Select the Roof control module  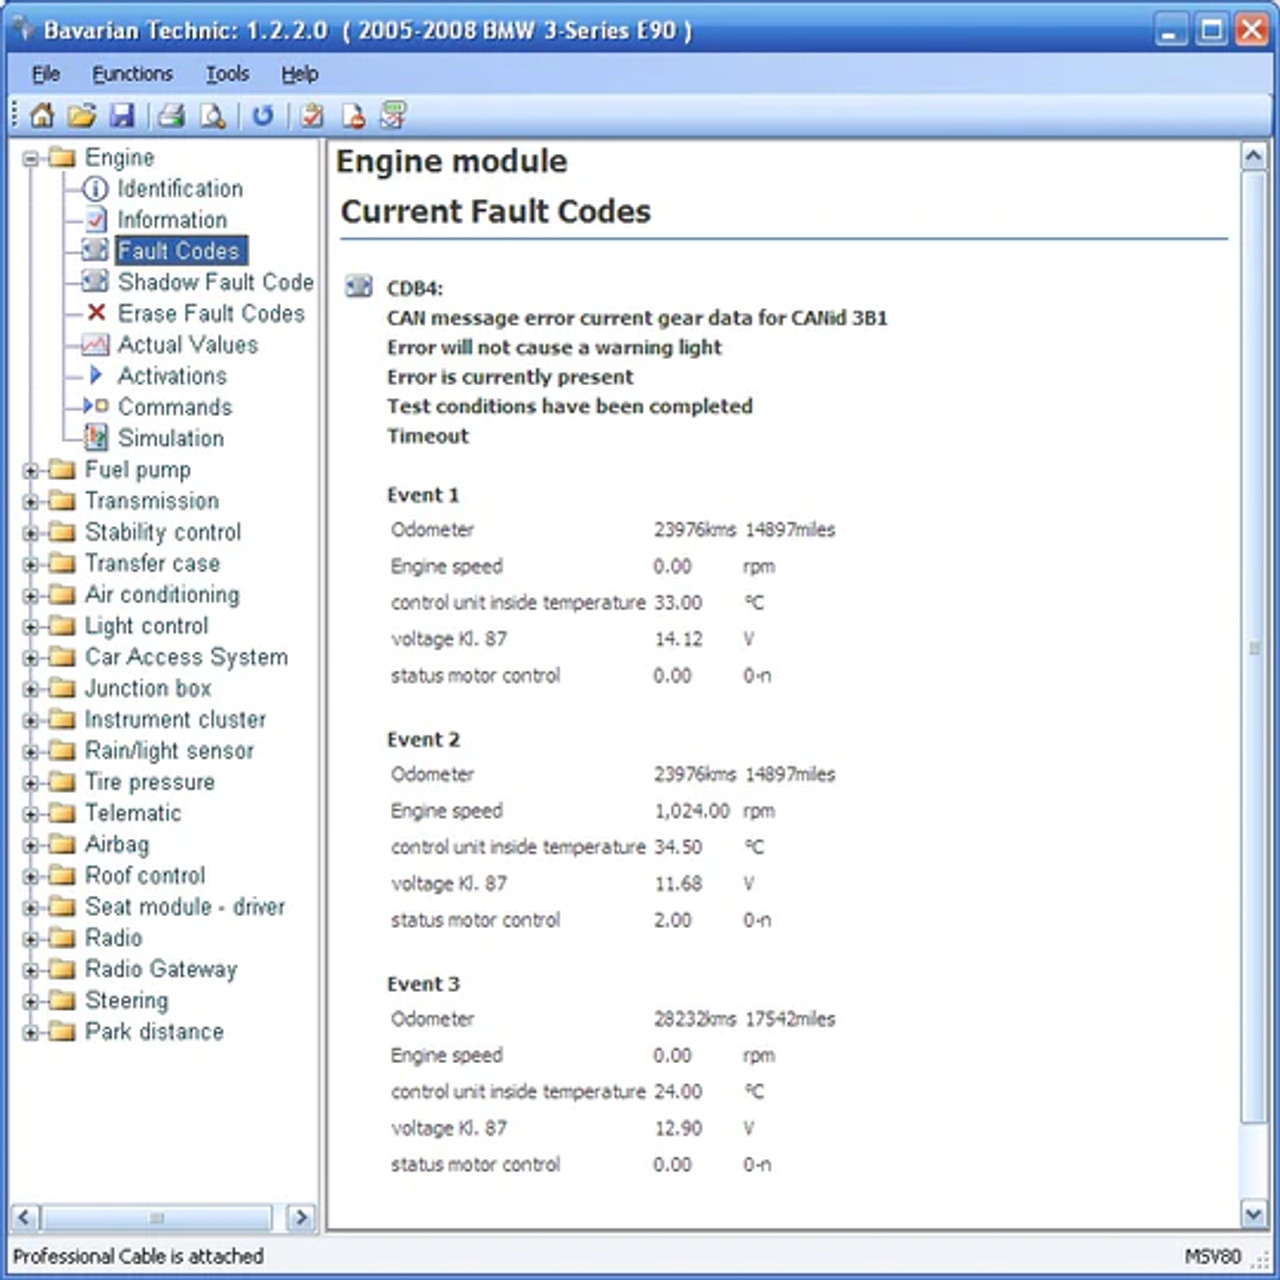145,876
